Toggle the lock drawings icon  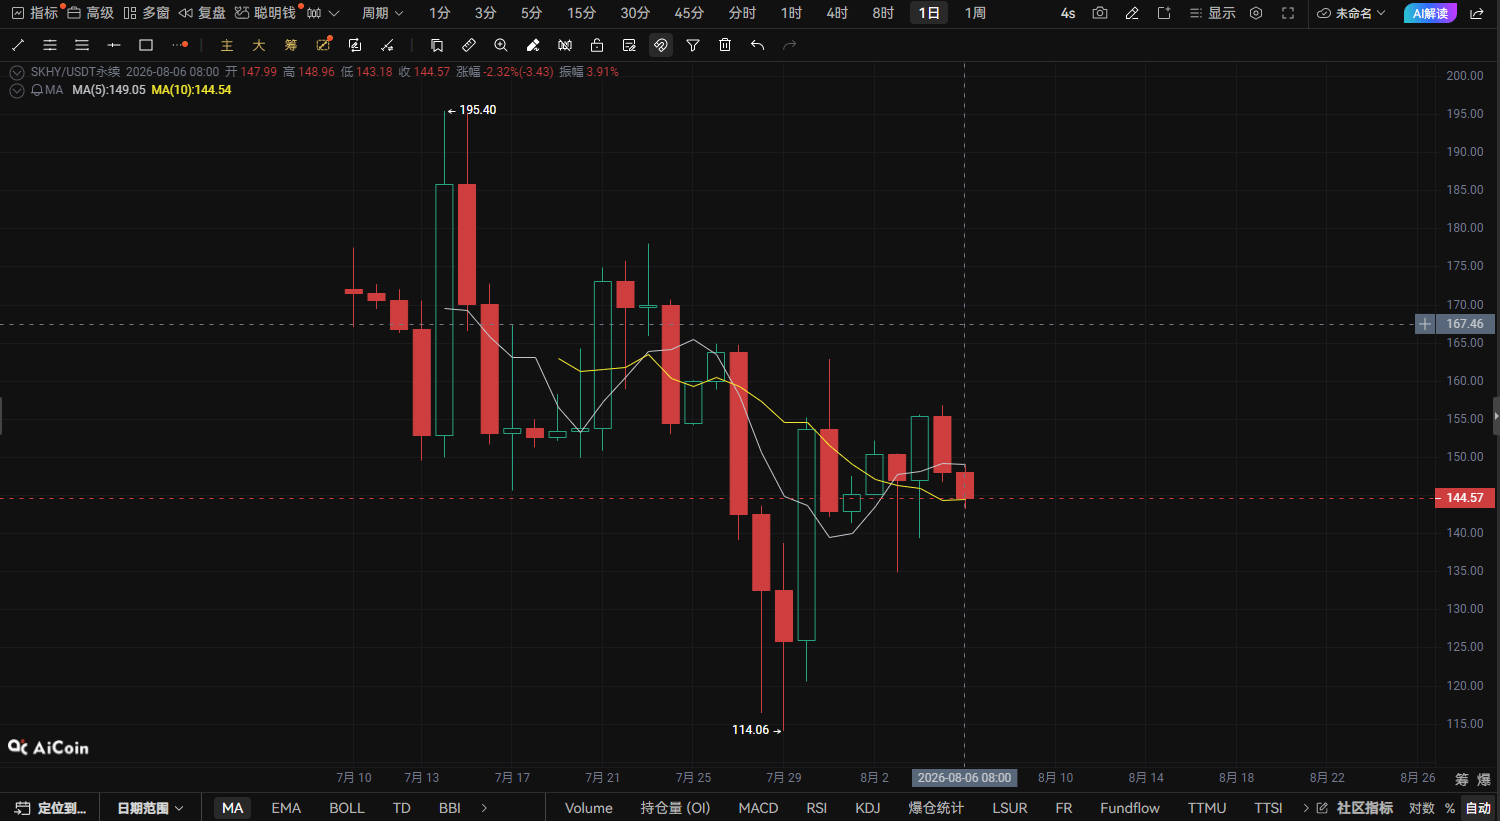(597, 45)
